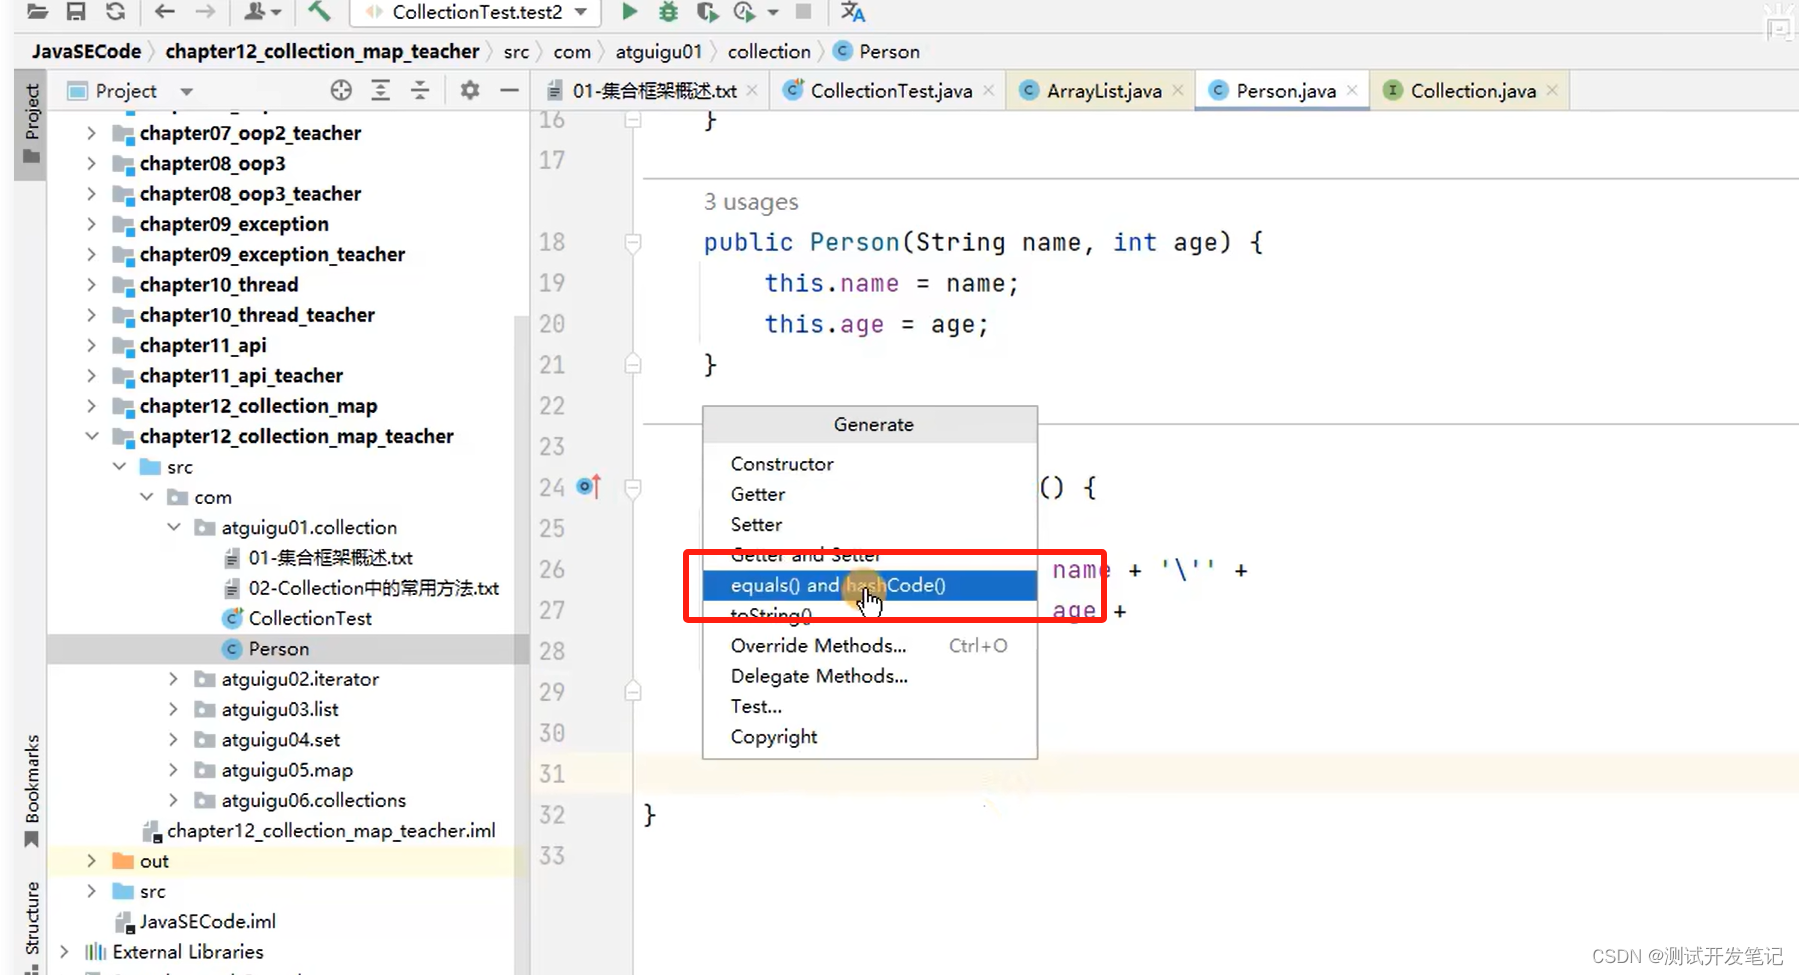Expand atguigu04.set package arrow
Viewport: 1799px width, 975px height.
pyautogui.click(x=173, y=740)
